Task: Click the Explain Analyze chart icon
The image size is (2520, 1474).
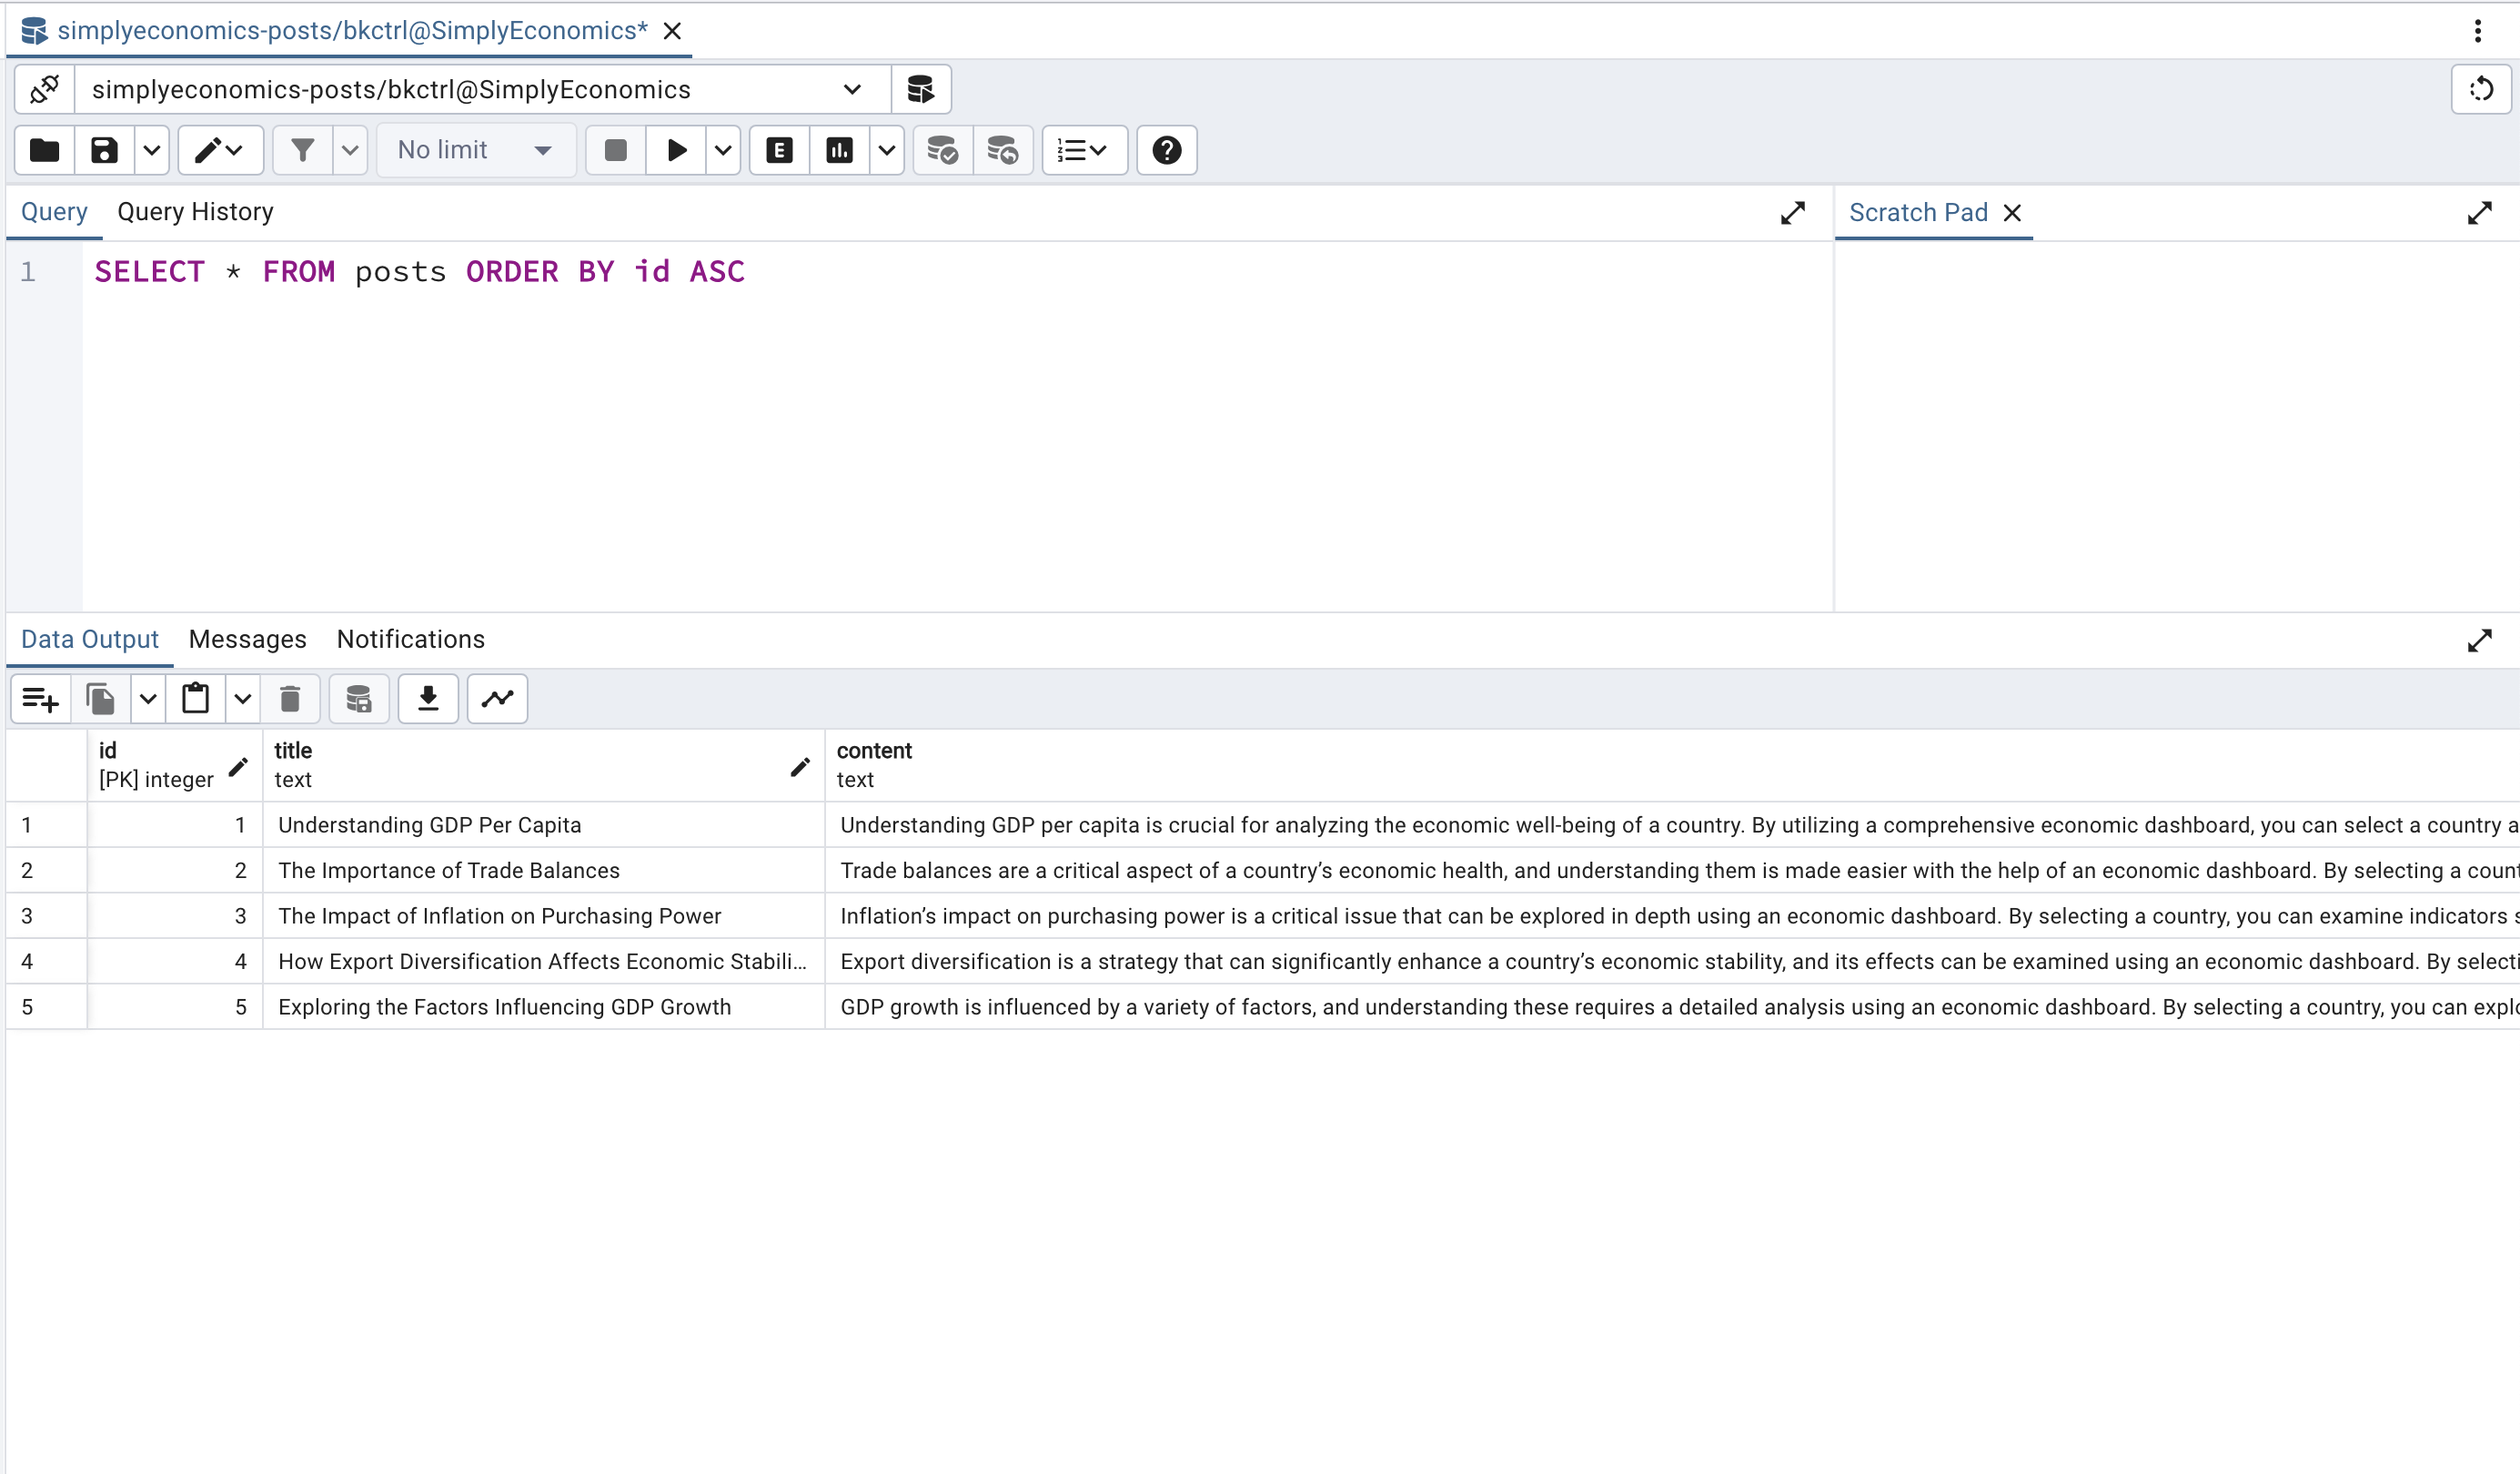Action: click(839, 150)
